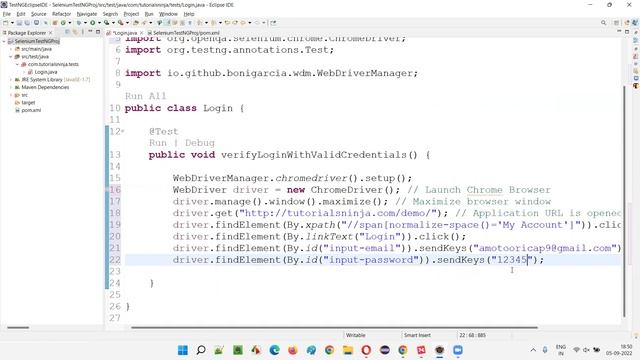Click the green Run toolbar button

[x=93, y=23]
